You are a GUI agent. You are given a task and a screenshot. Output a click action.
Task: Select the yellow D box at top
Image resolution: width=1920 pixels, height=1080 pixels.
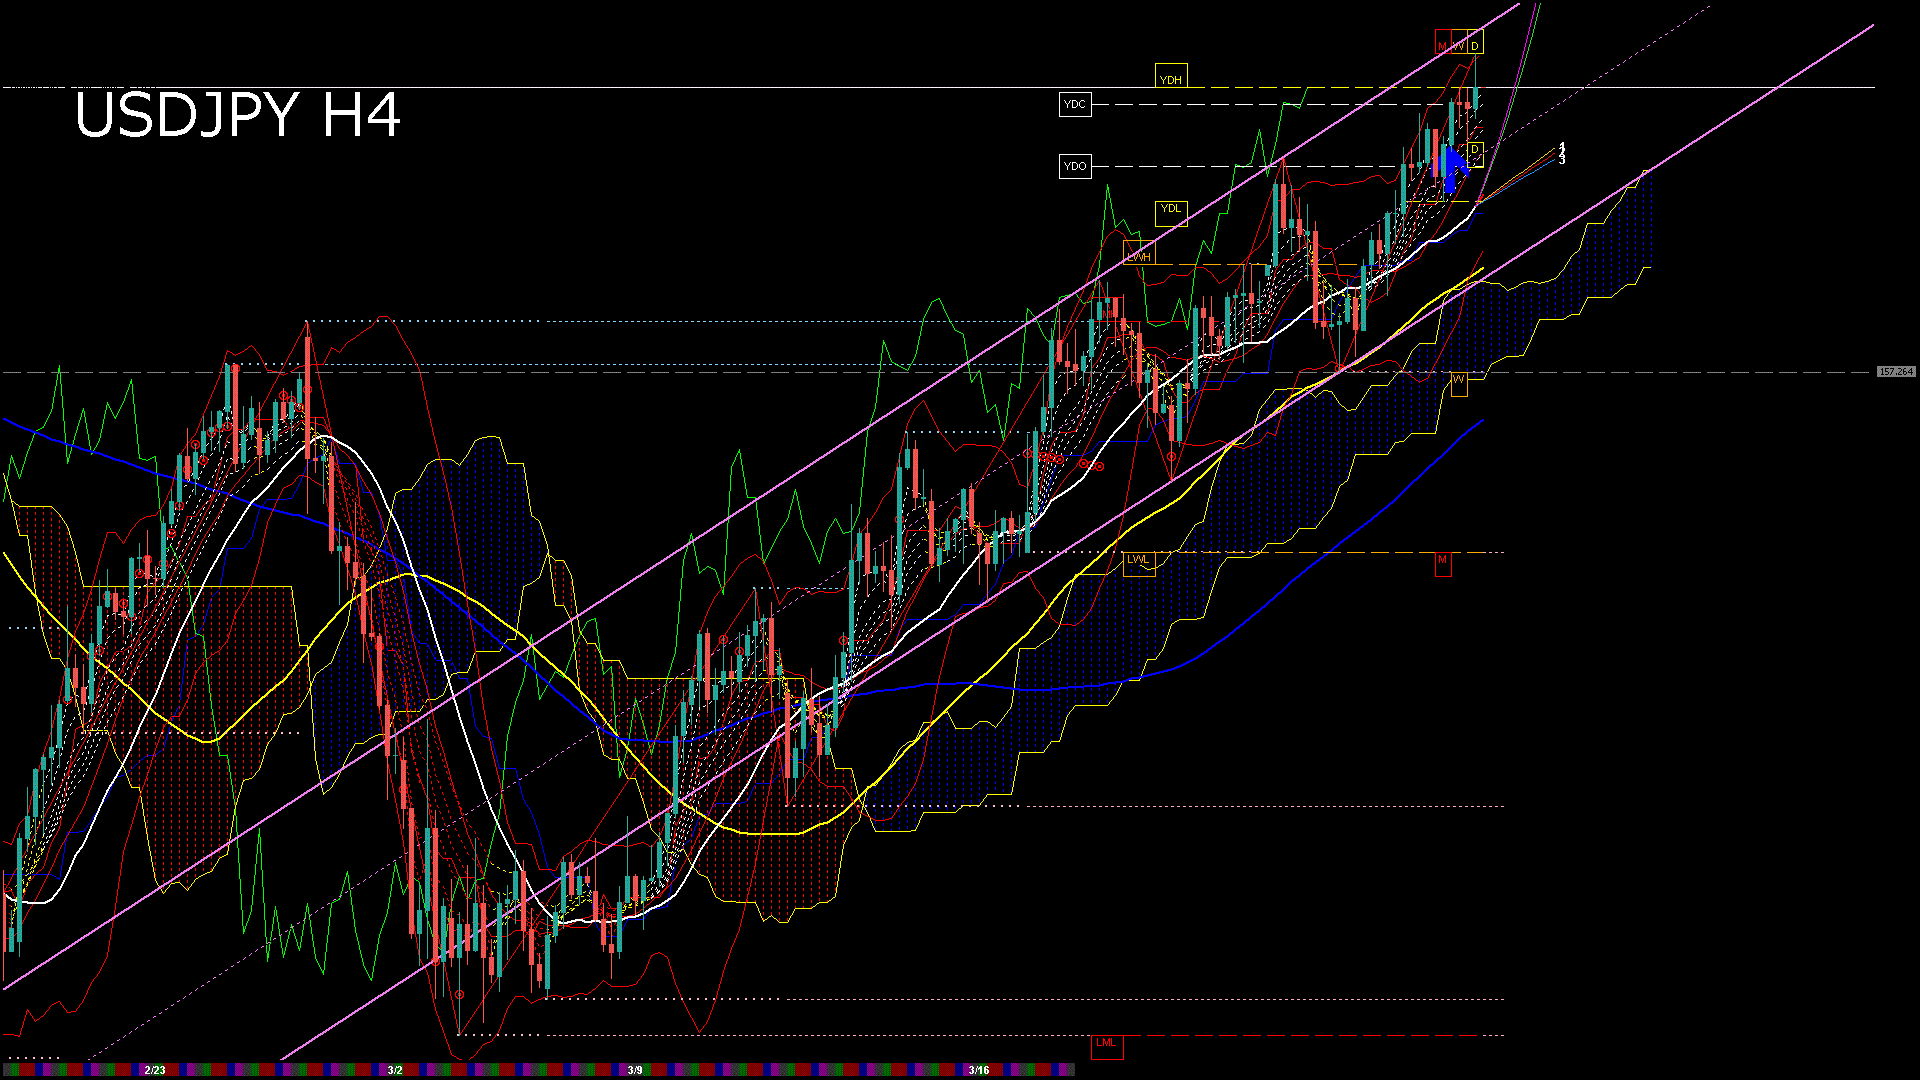click(x=1475, y=45)
